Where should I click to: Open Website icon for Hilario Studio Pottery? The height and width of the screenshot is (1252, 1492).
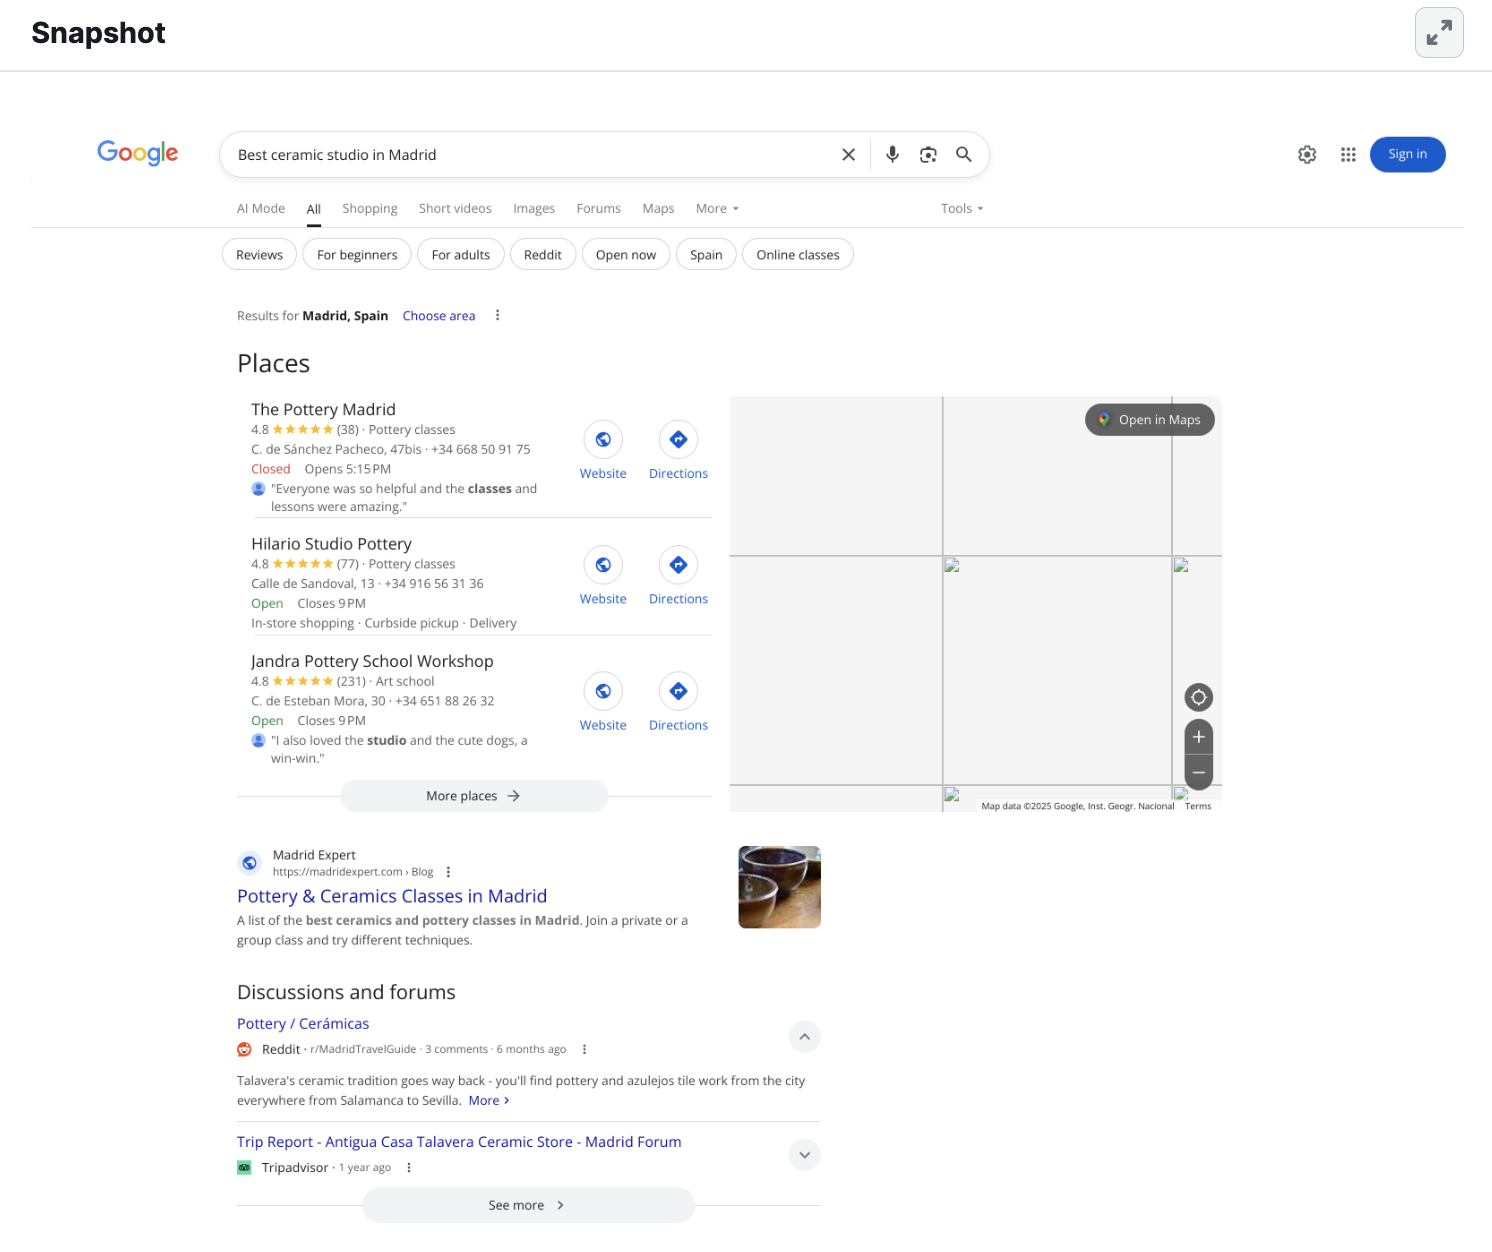603,565
